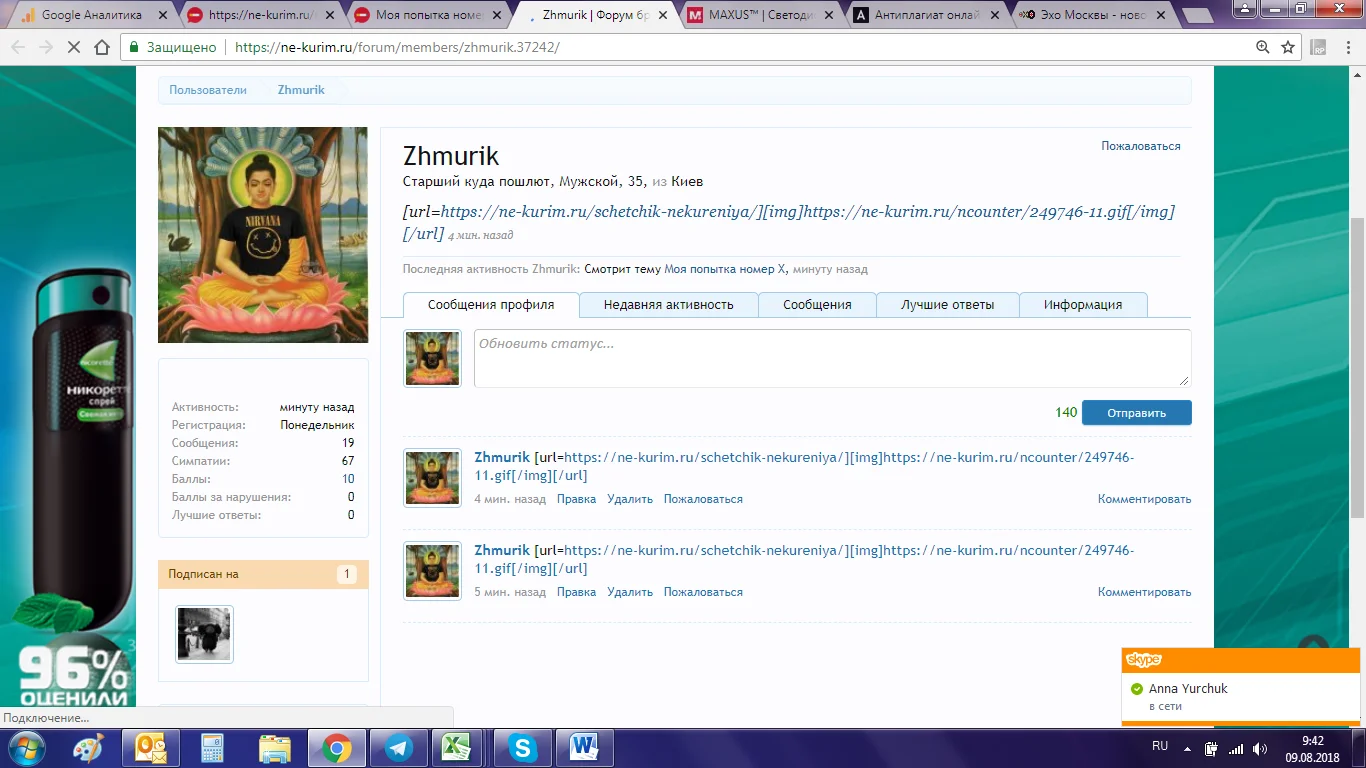1366x768 pixels.
Task: Show hidden system tray icons
Action: pyautogui.click(x=1187, y=748)
